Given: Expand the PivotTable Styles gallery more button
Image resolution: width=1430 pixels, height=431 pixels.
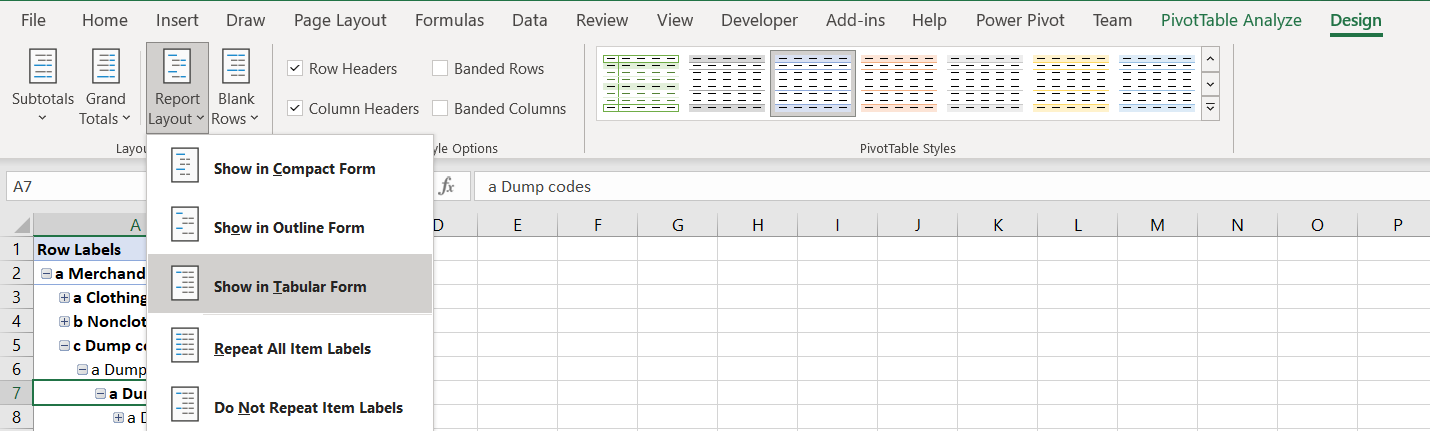Looking at the screenshot, I should (1211, 107).
